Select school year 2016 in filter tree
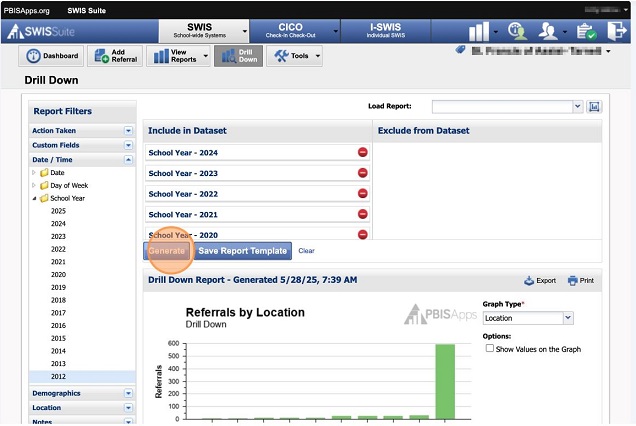636x426 pixels. point(58,325)
